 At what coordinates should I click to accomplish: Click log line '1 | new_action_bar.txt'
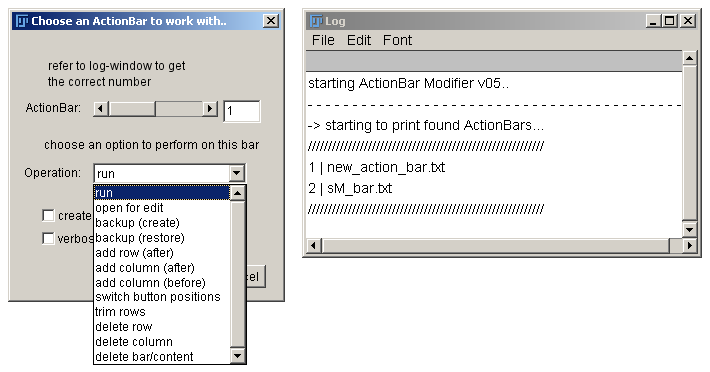point(377,167)
